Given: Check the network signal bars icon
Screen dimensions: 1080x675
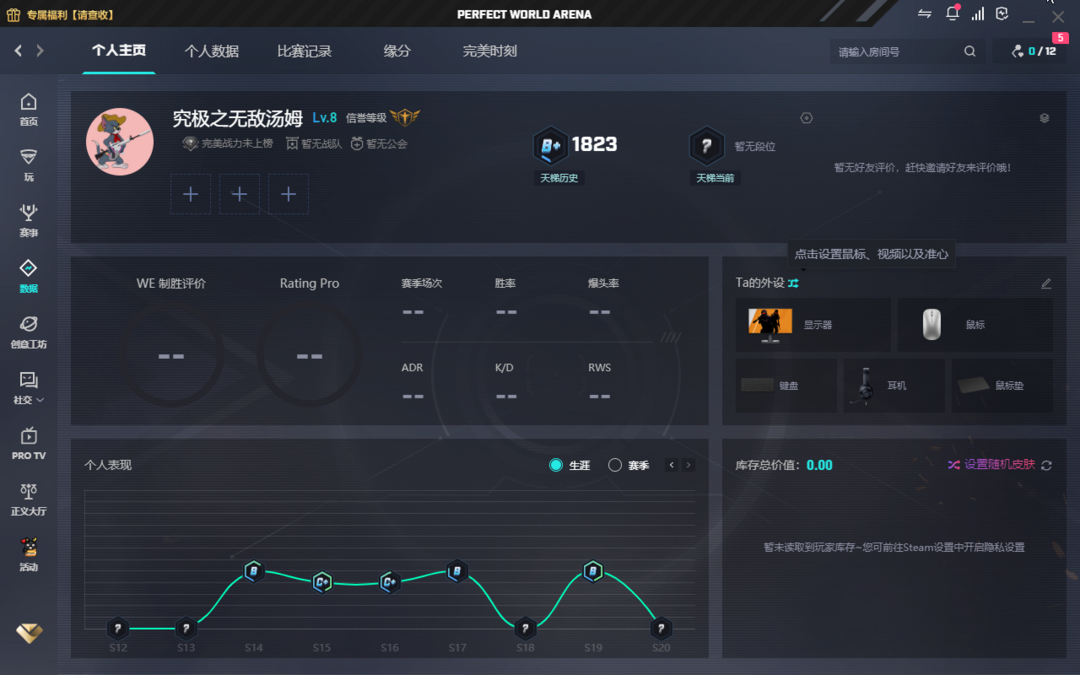Looking at the screenshot, I should [977, 14].
